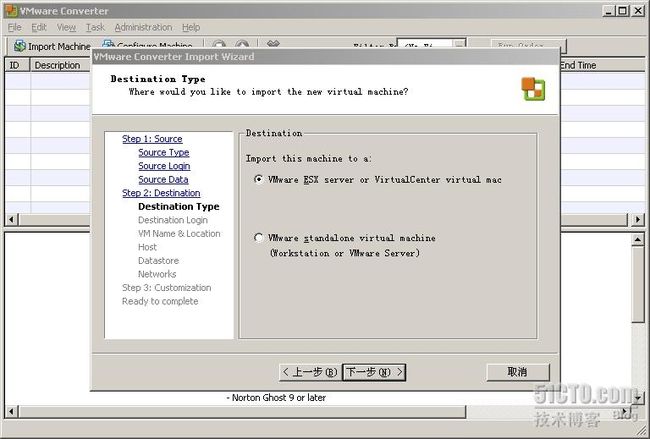Viewport: 650px width, 439px height.
Task: Click the grayed VM Name & Location step
Action: pyautogui.click(x=179, y=233)
